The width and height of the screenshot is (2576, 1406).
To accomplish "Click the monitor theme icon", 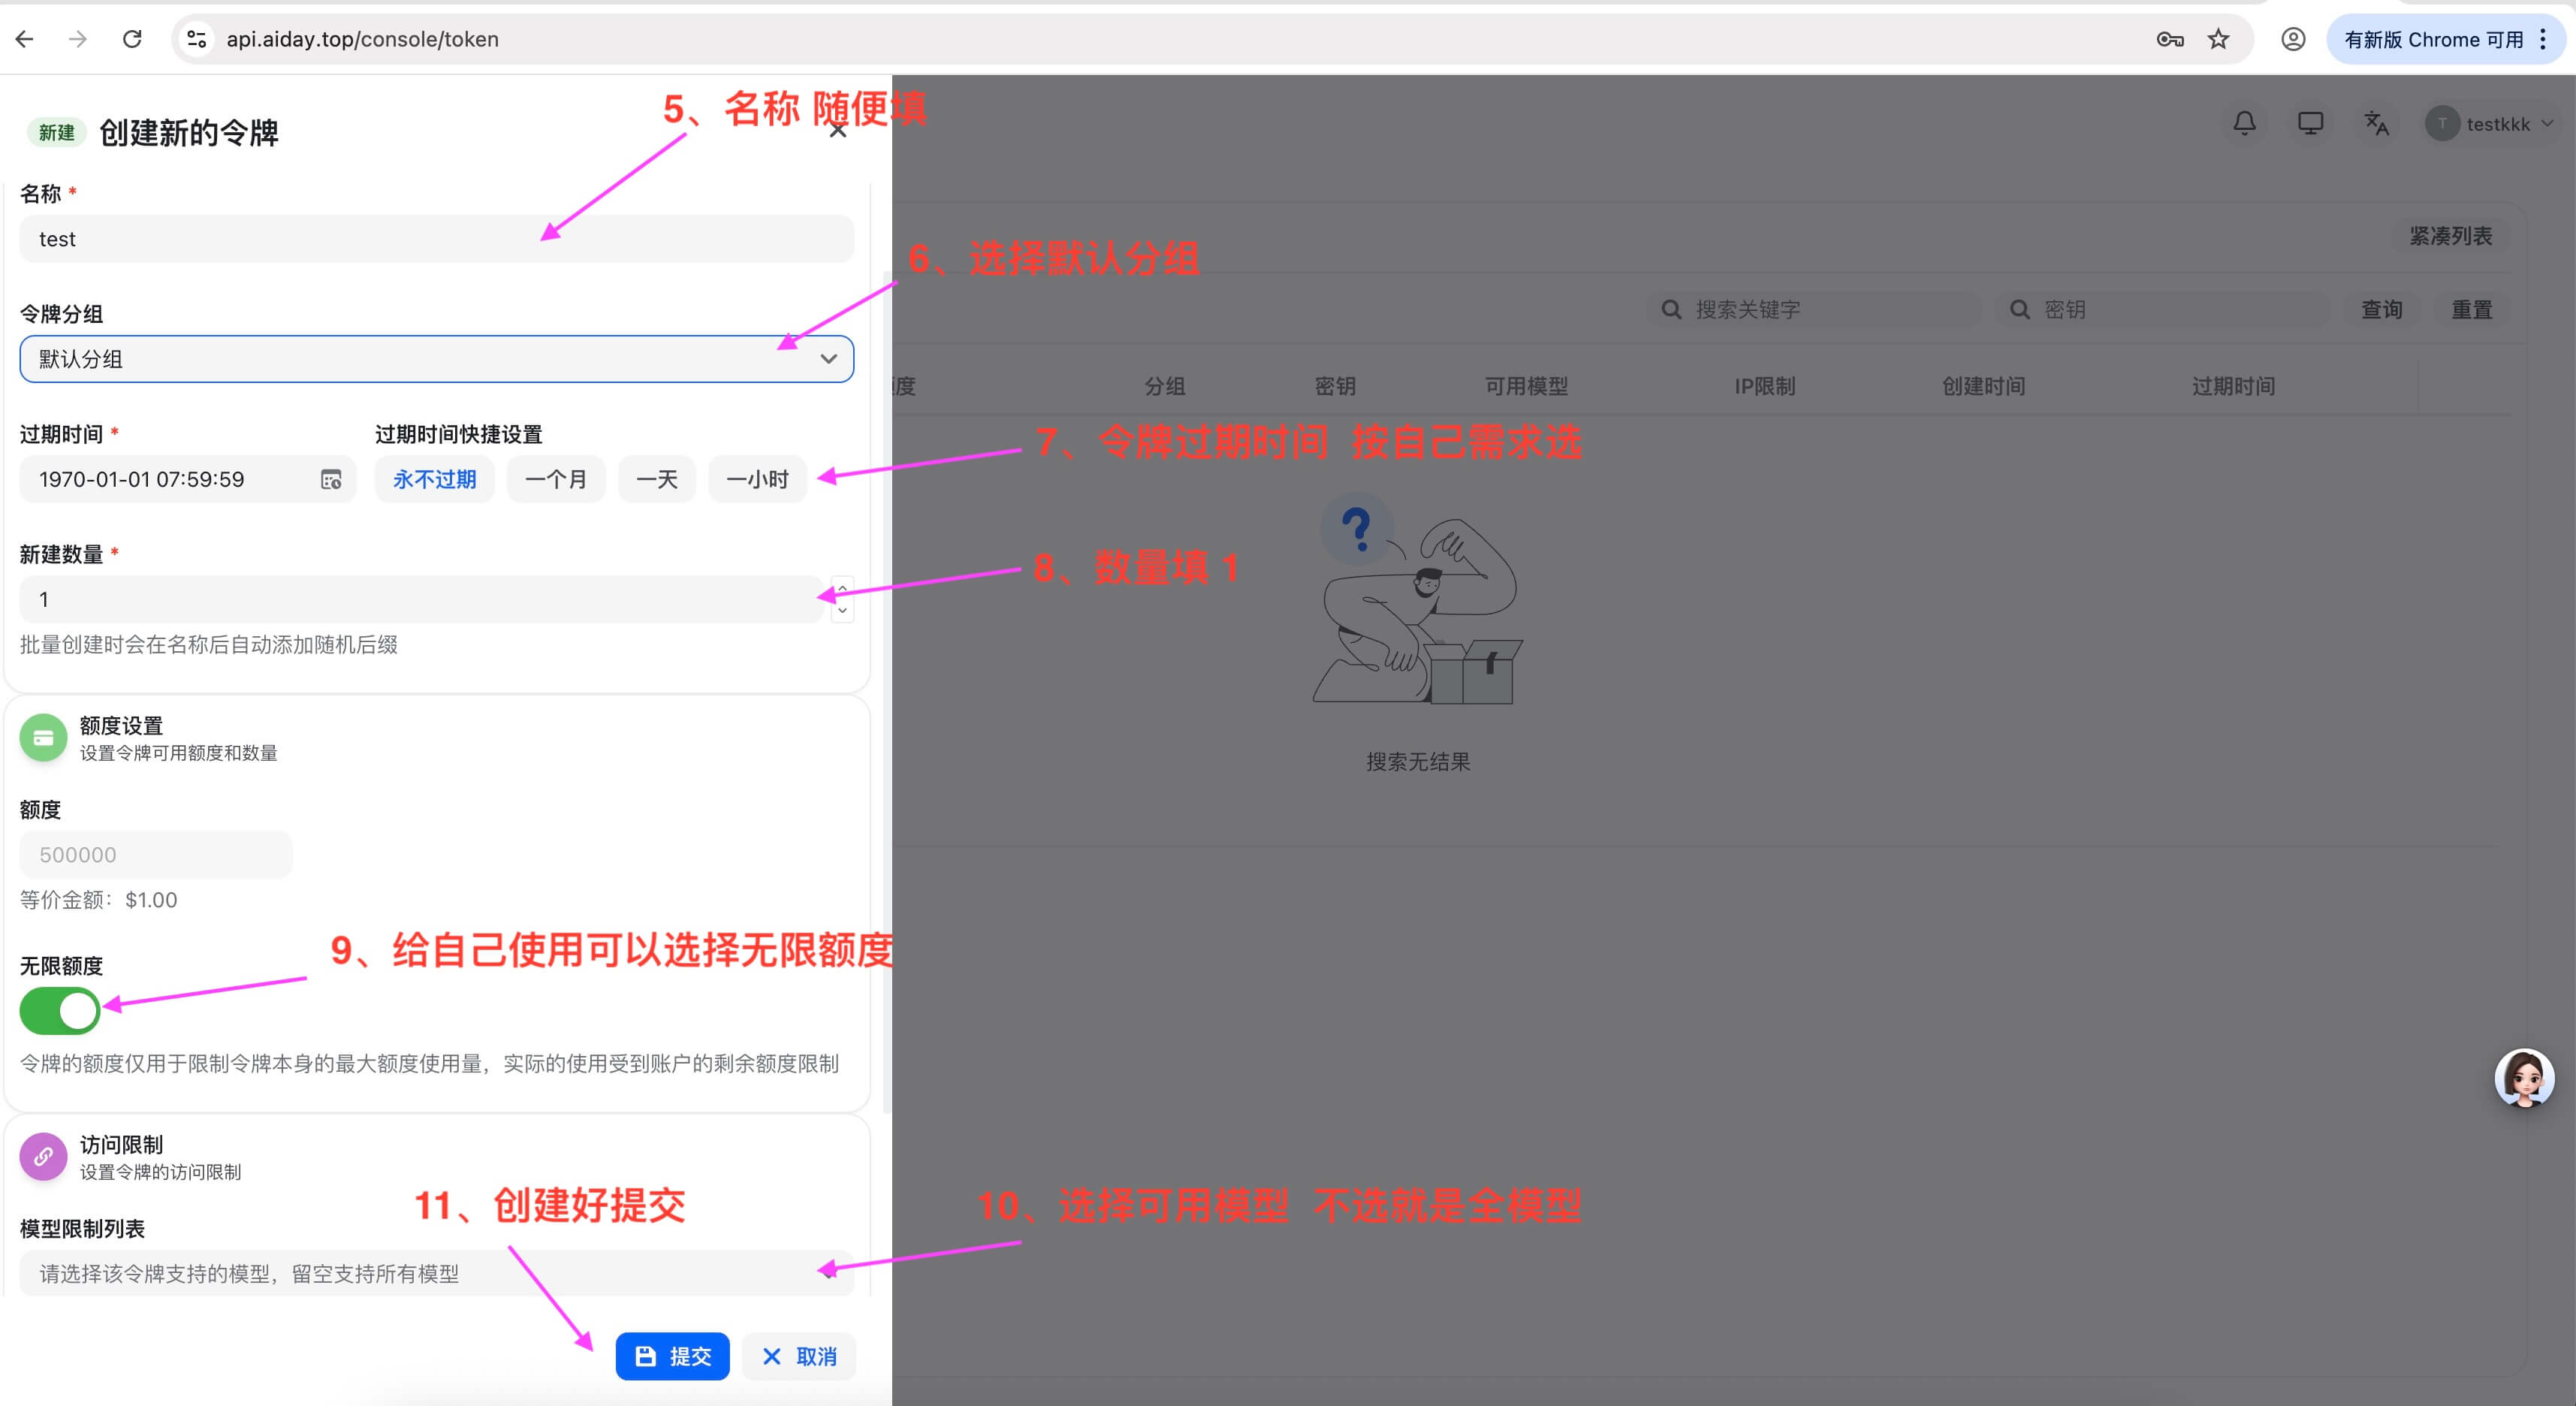I will point(2310,123).
